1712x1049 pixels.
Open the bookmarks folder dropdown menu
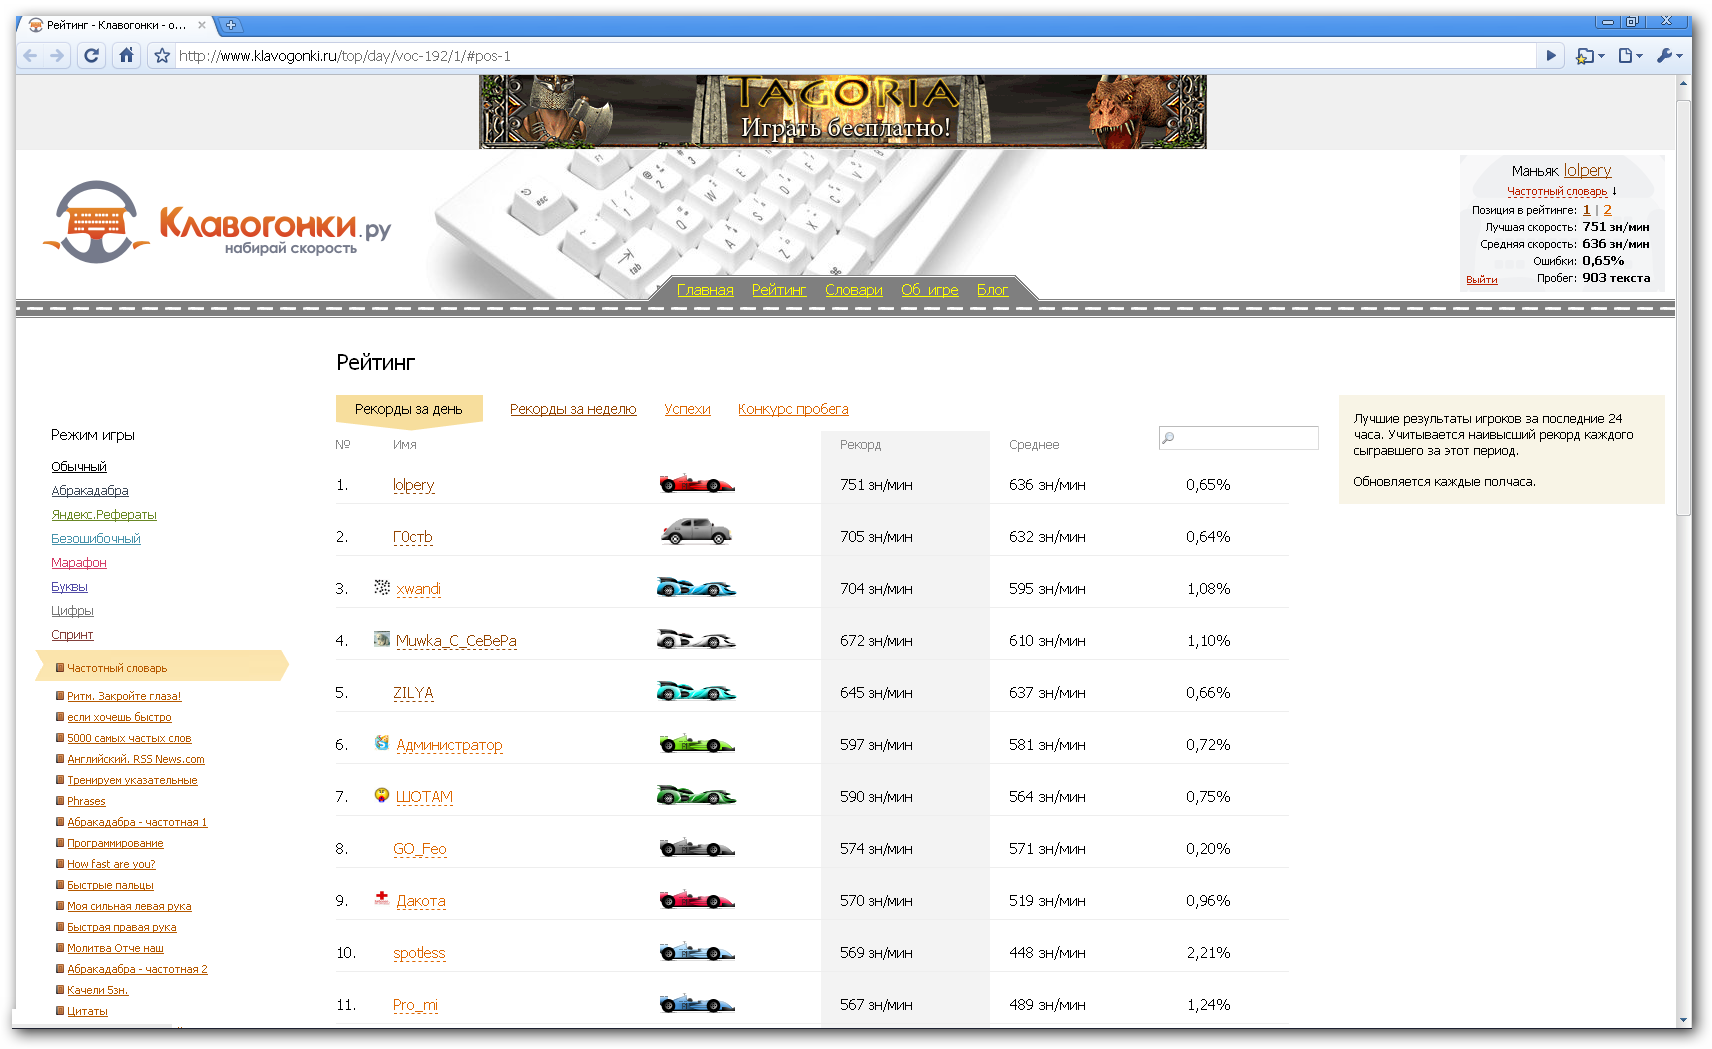1589,56
